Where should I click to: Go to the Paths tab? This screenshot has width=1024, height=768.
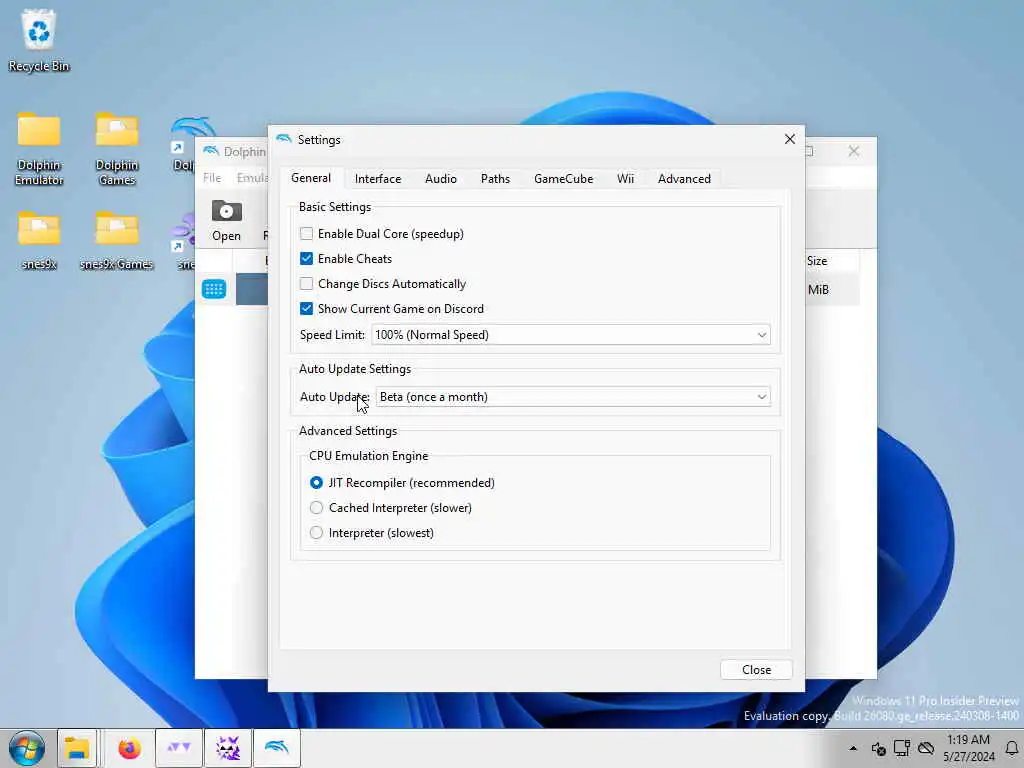click(x=495, y=178)
